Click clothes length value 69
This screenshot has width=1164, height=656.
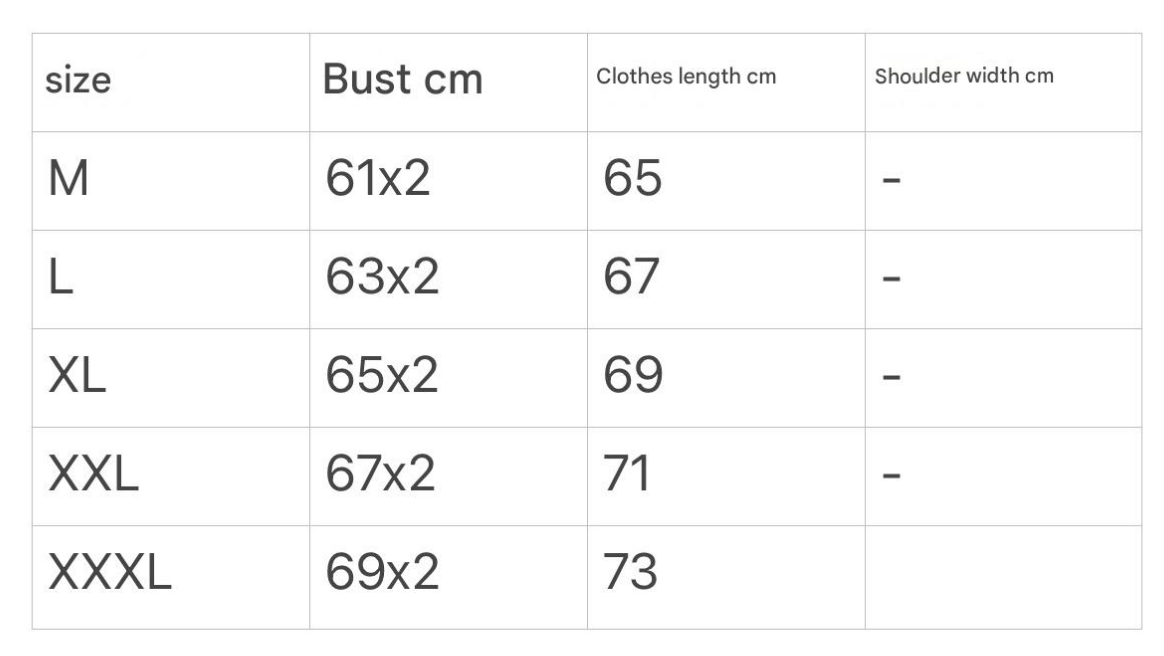(632, 376)
